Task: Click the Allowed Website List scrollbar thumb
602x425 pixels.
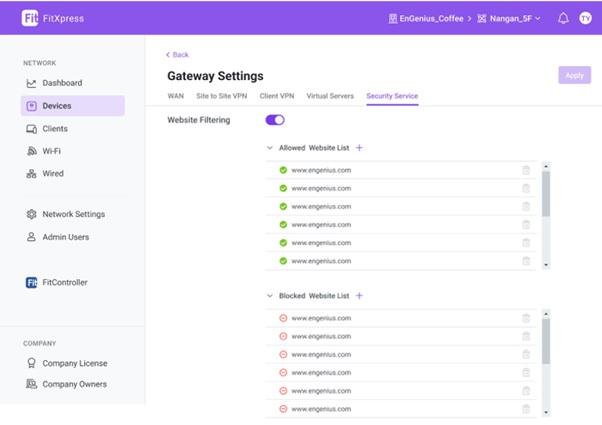Action: click(x=546, y=194)
